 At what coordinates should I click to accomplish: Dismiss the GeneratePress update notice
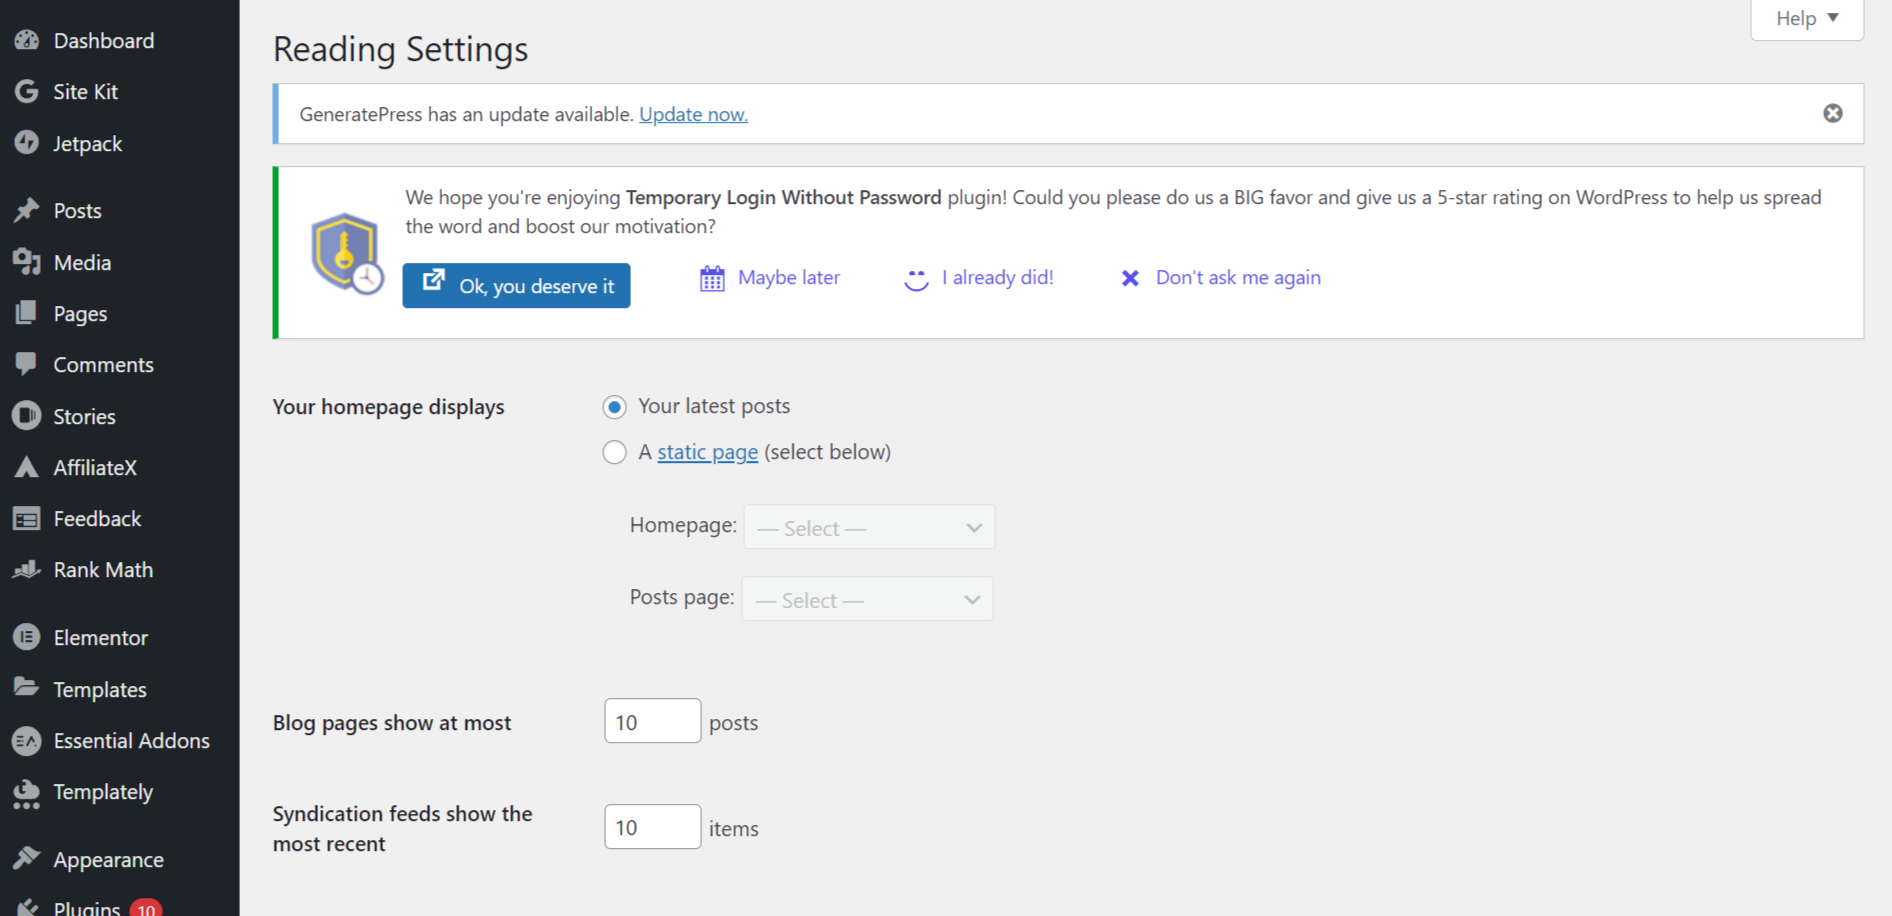[1833, 113]
